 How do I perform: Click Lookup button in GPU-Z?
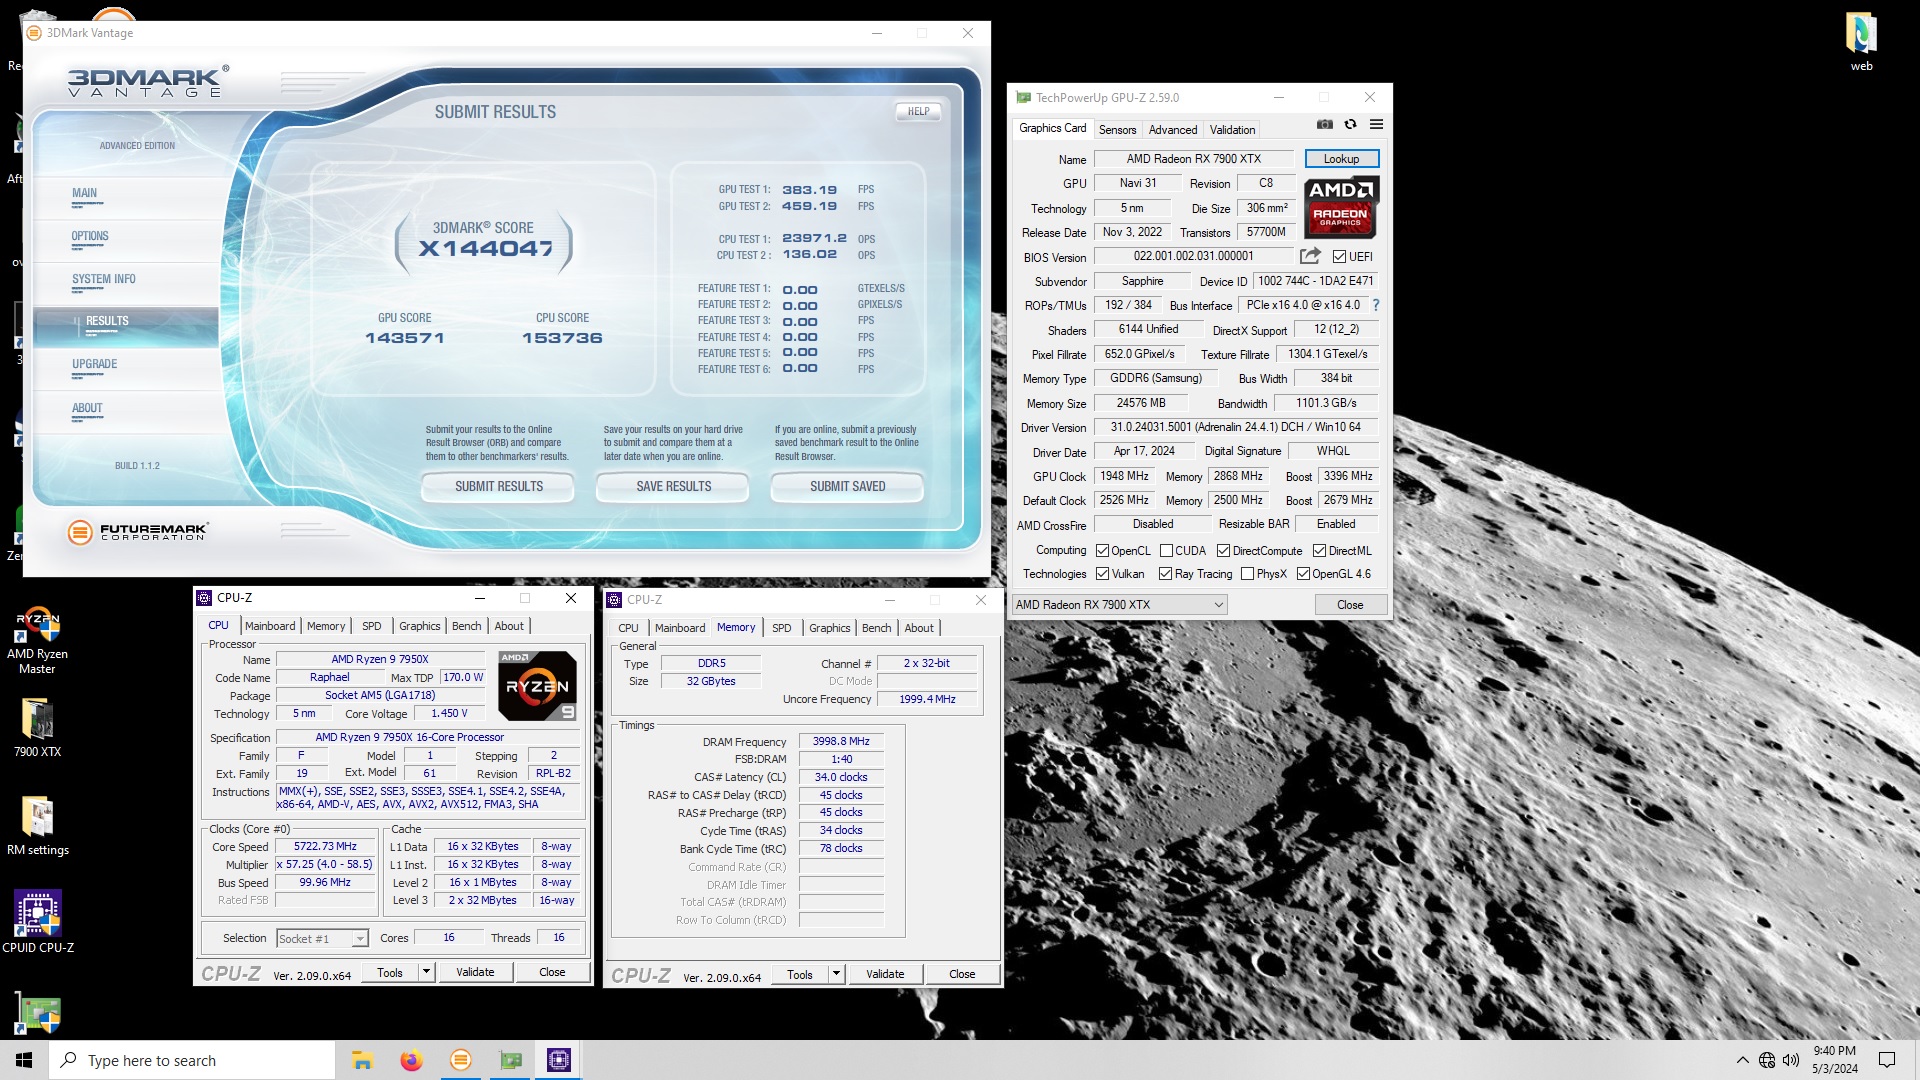coord(1341,159)
